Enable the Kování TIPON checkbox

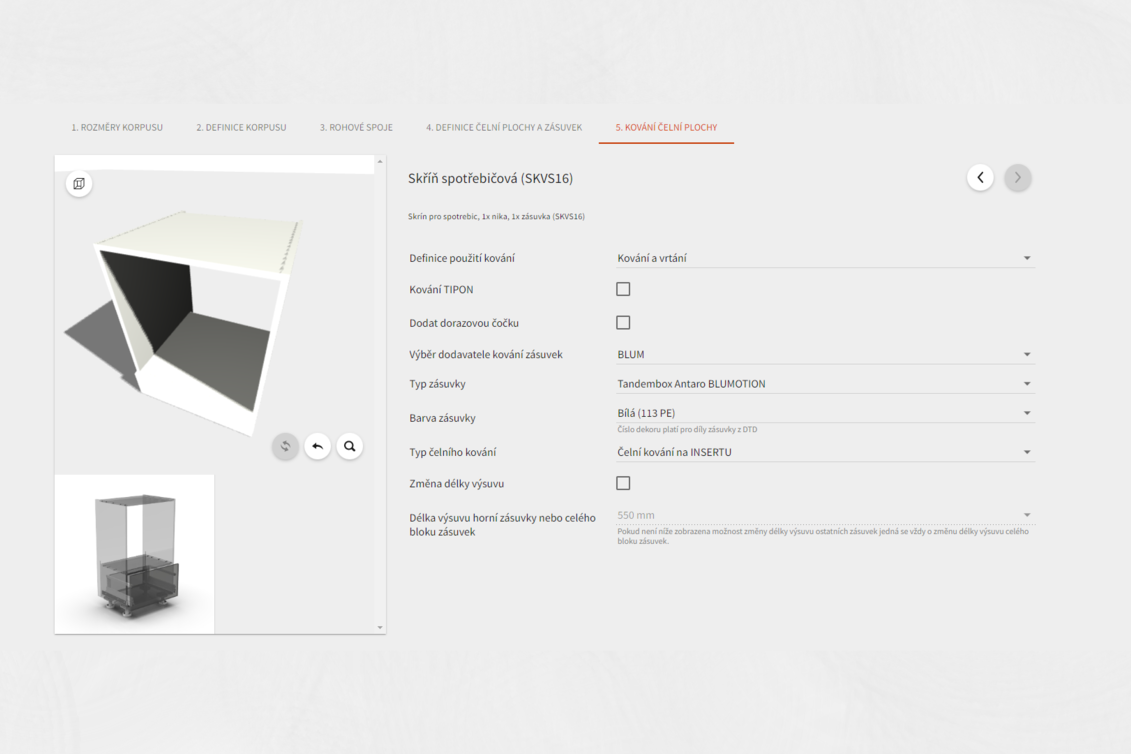pos(623,289)
